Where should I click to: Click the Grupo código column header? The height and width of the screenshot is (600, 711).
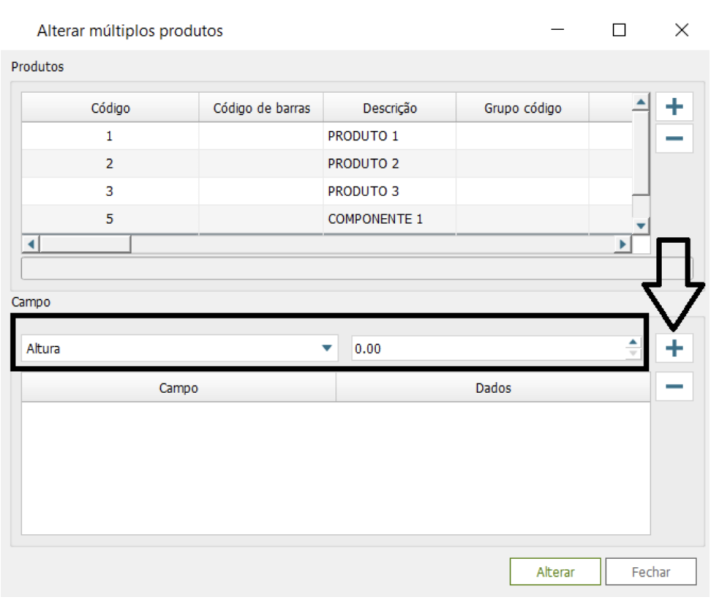[x=522, y=108]
